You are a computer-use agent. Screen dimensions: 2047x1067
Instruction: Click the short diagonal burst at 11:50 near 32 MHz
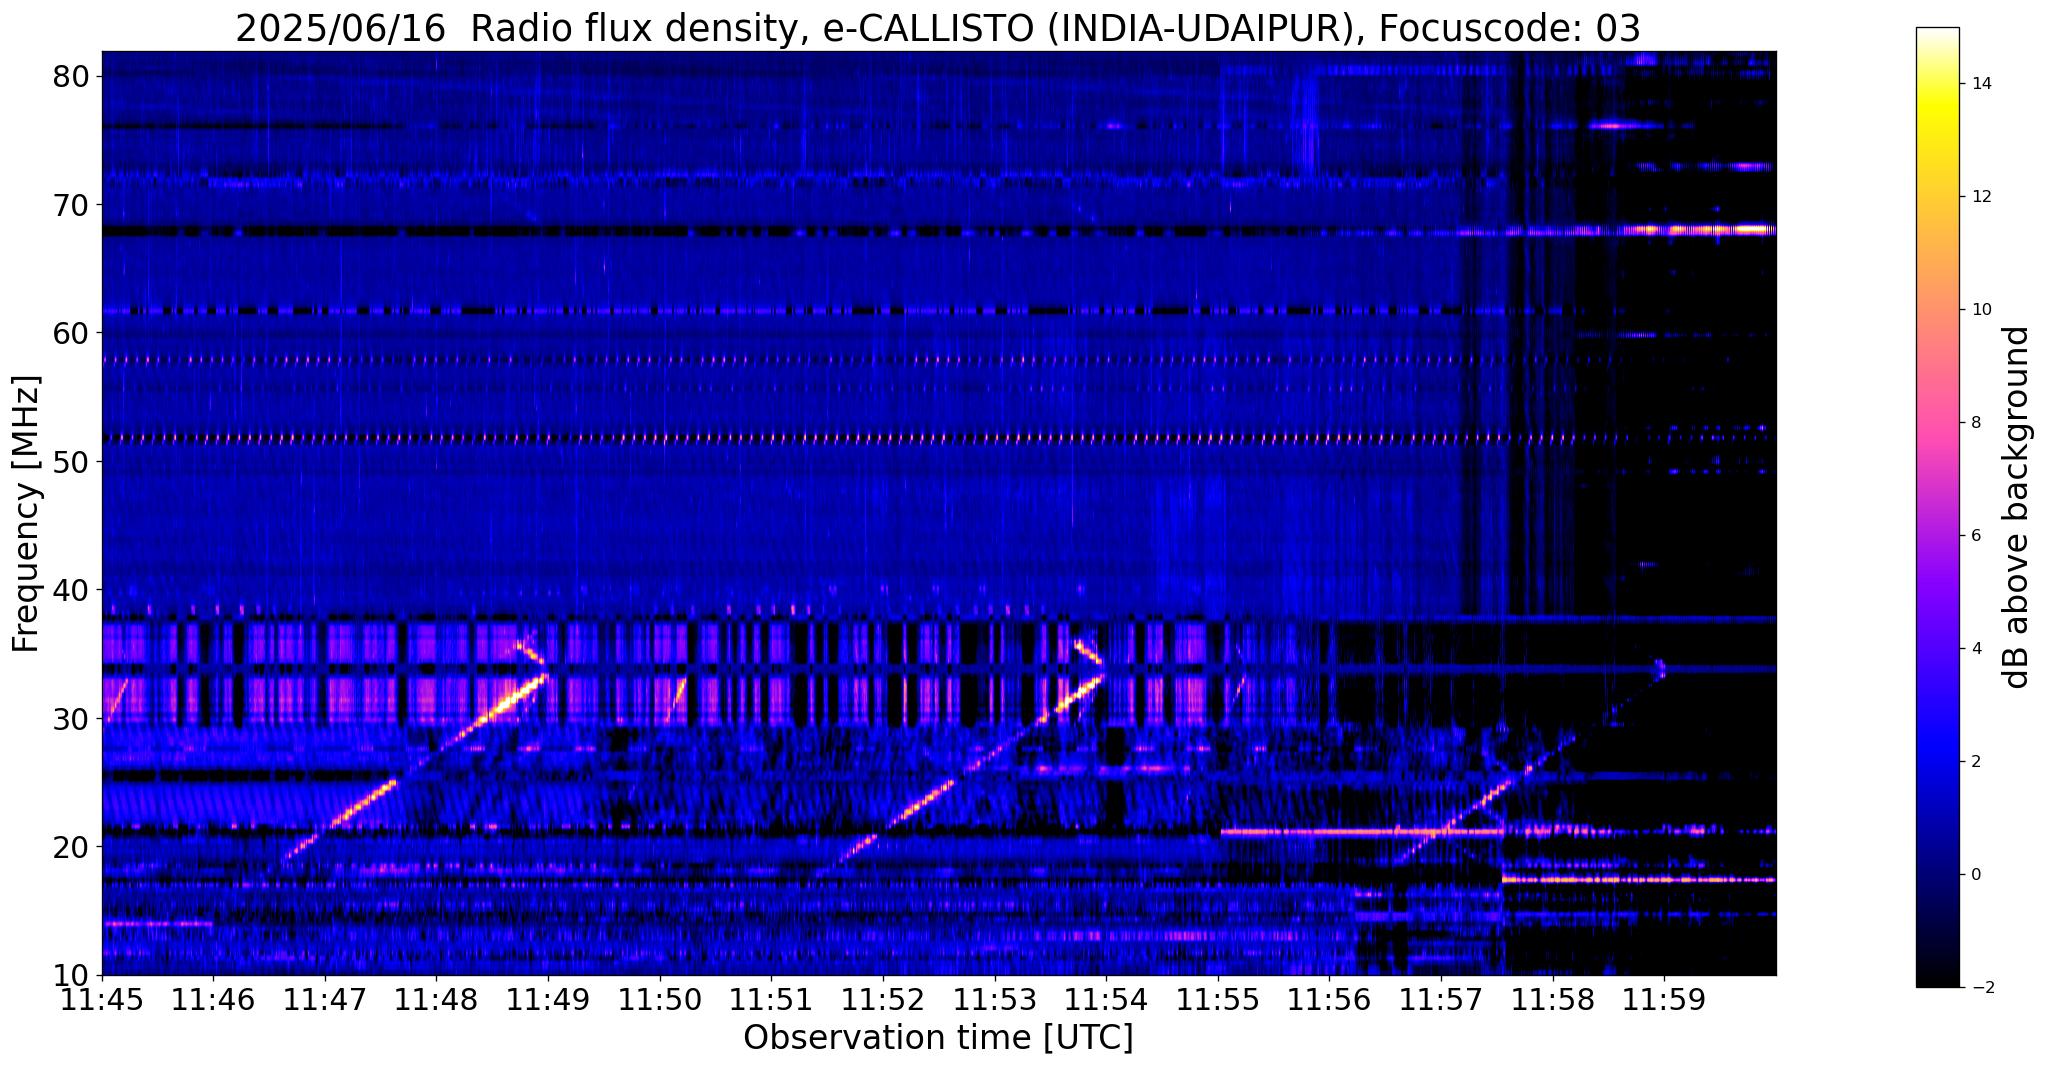[x=676, y=701]
